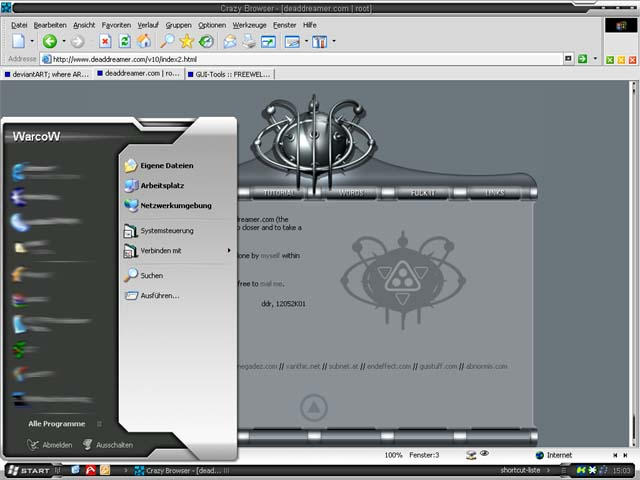The width and height of the screenshot is (640, 480).
Task: Open the Back history dropdown arrow
Action: pos(64,41)
